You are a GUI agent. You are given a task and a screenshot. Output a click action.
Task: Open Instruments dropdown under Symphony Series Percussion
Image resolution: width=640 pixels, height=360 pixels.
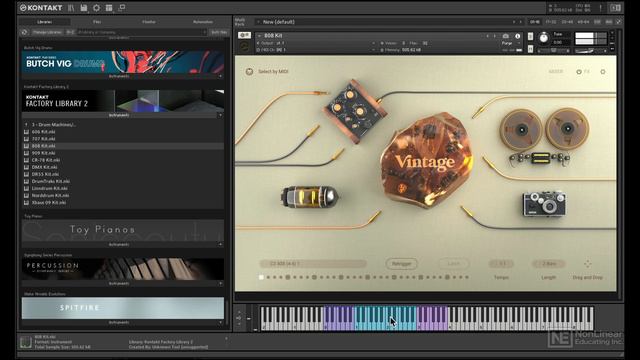click(x=122, y=283)
